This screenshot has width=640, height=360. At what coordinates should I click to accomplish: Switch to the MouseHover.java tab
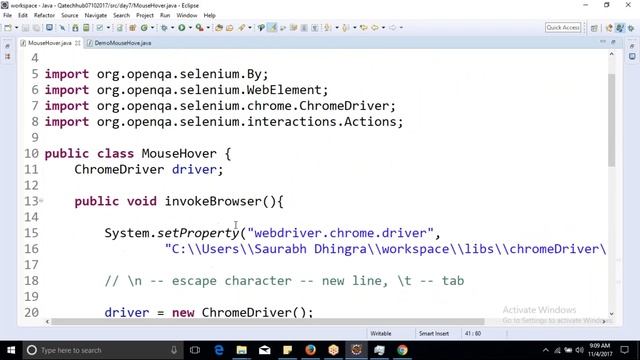click(49, 43)
